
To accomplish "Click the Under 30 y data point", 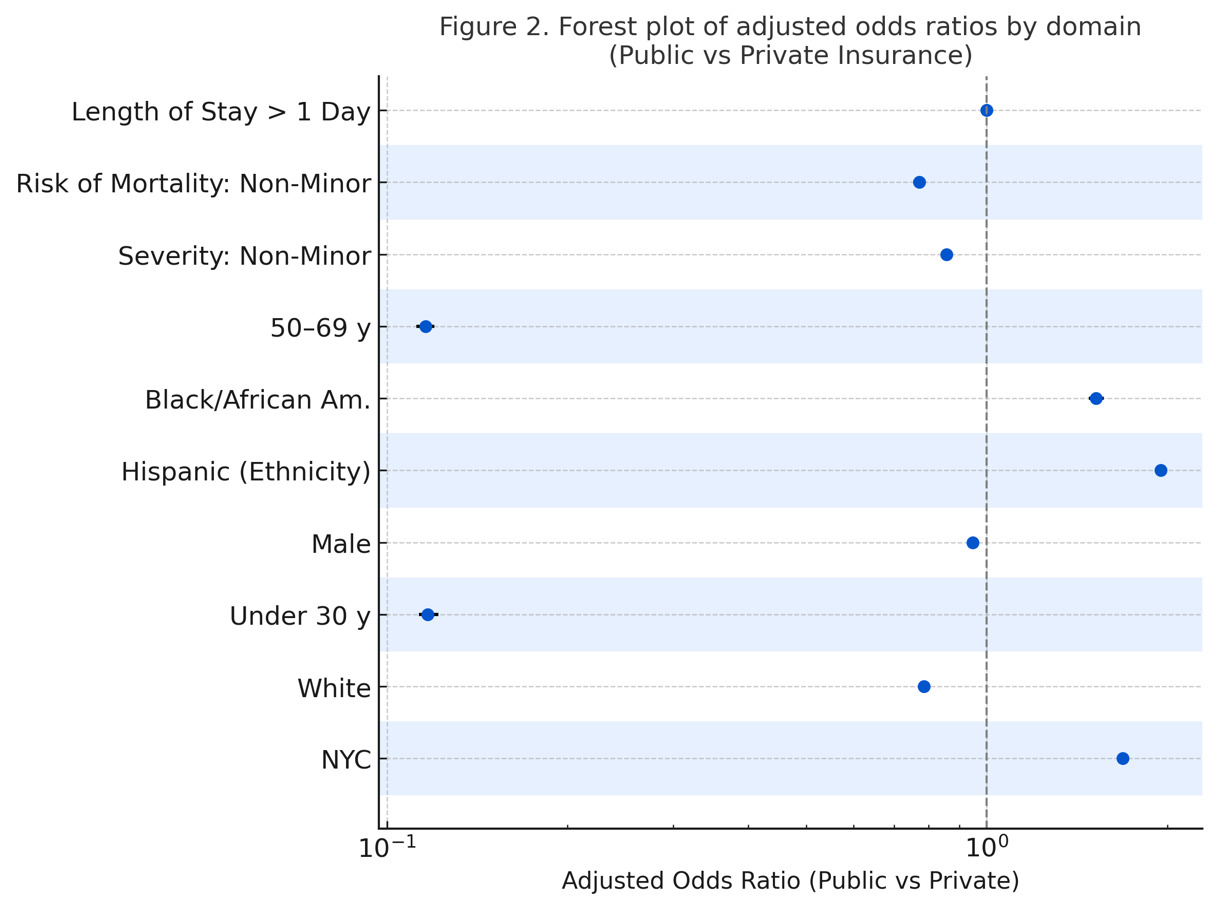I will click(x=427, y=615).
